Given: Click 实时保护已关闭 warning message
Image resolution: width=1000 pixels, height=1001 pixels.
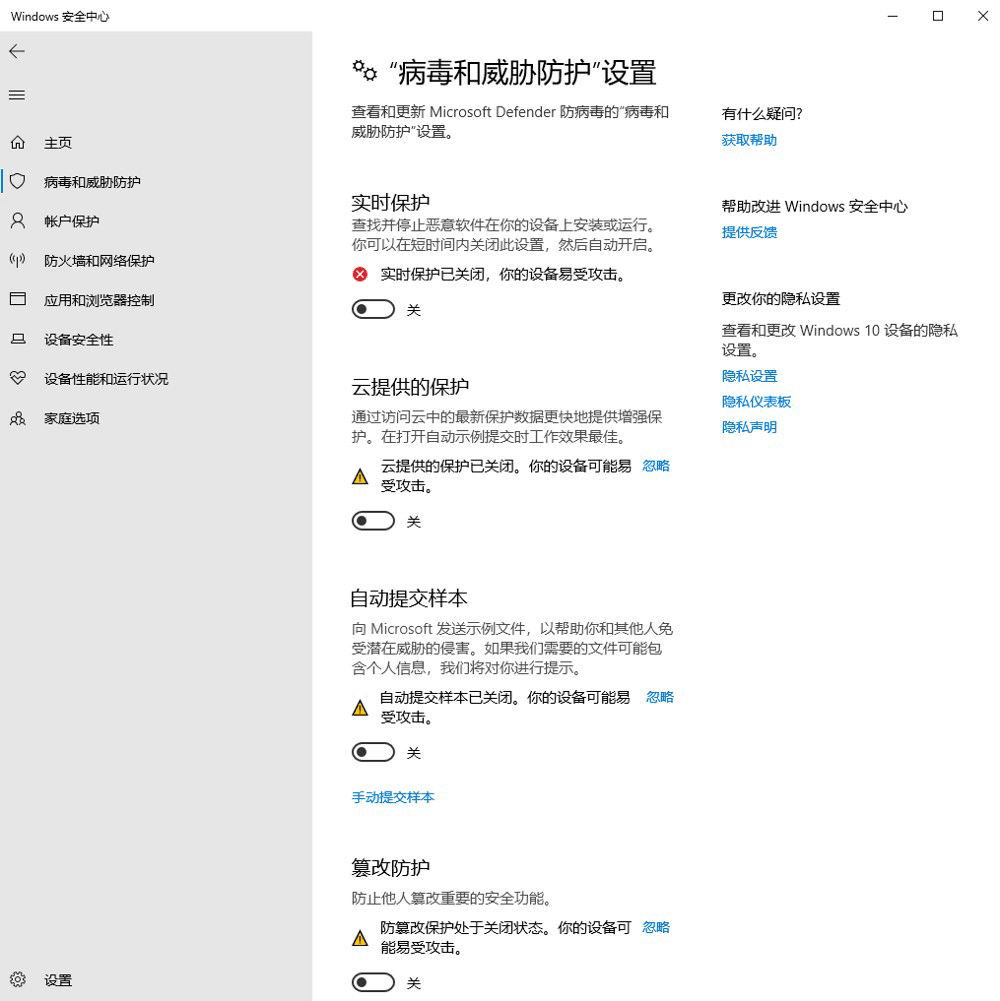Looking at the screenshot, I should [x=503, y=275].
